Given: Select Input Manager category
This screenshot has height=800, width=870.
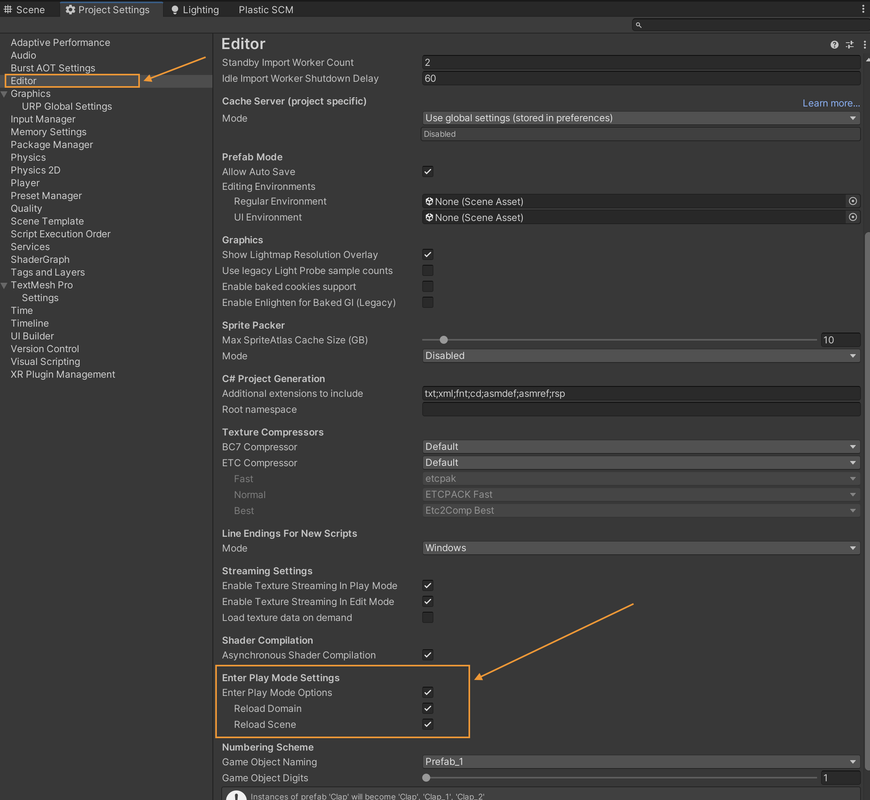Looking at the screenshot, I should click(43, 119).
